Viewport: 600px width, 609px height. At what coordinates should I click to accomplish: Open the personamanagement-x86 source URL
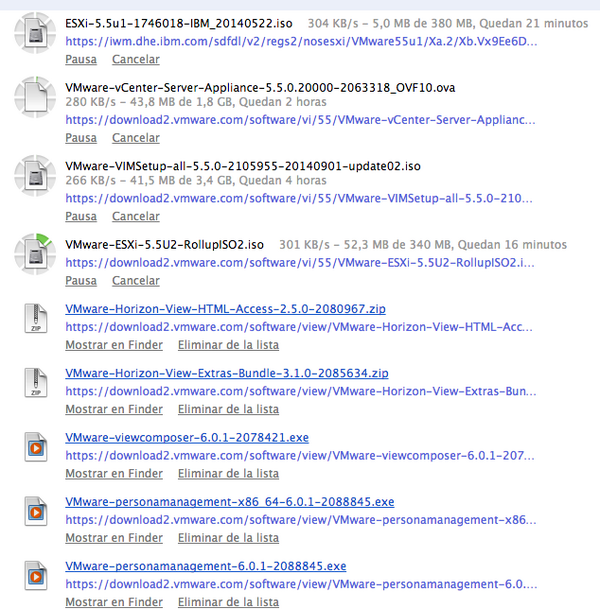pos(301,520)
